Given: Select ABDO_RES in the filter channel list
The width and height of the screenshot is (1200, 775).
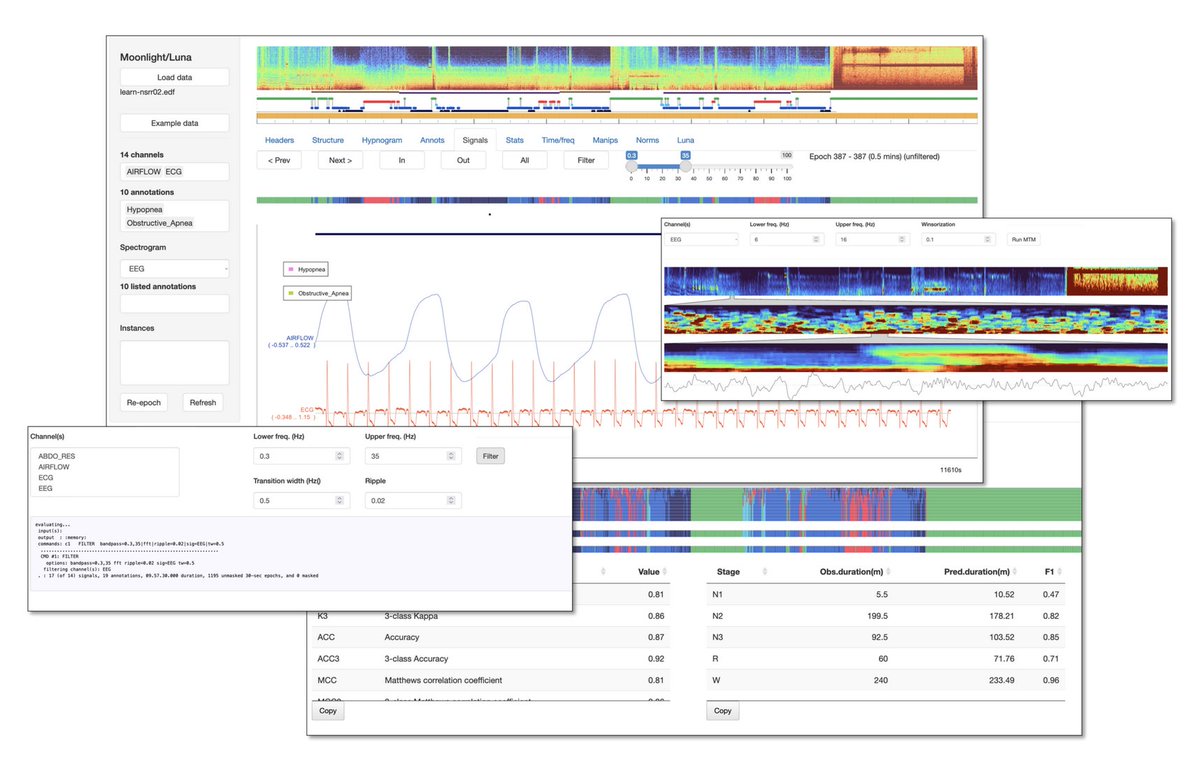Looking at the screenshot, I should (56, 455).
